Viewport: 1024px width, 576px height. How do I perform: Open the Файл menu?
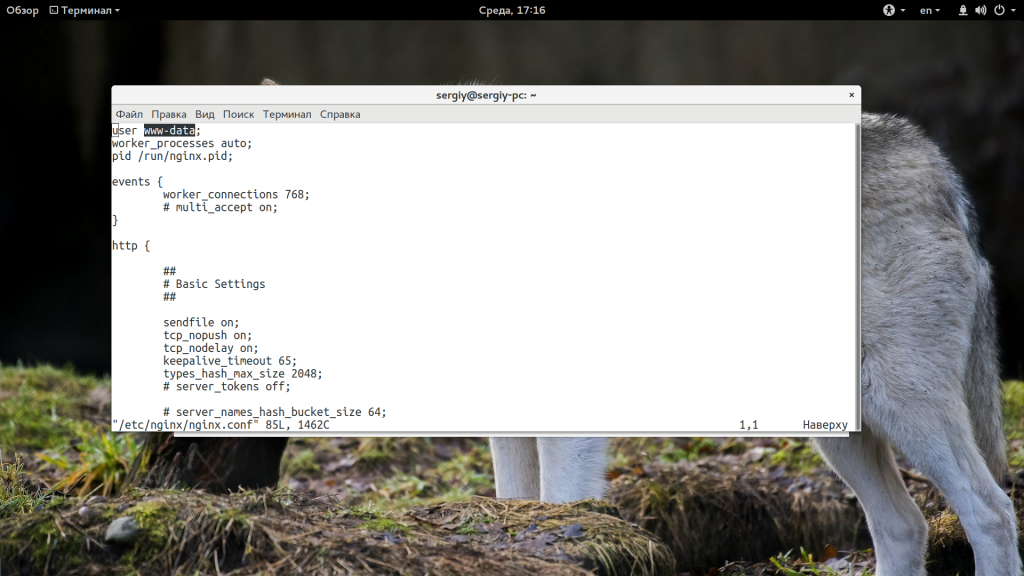click(129, 114)
